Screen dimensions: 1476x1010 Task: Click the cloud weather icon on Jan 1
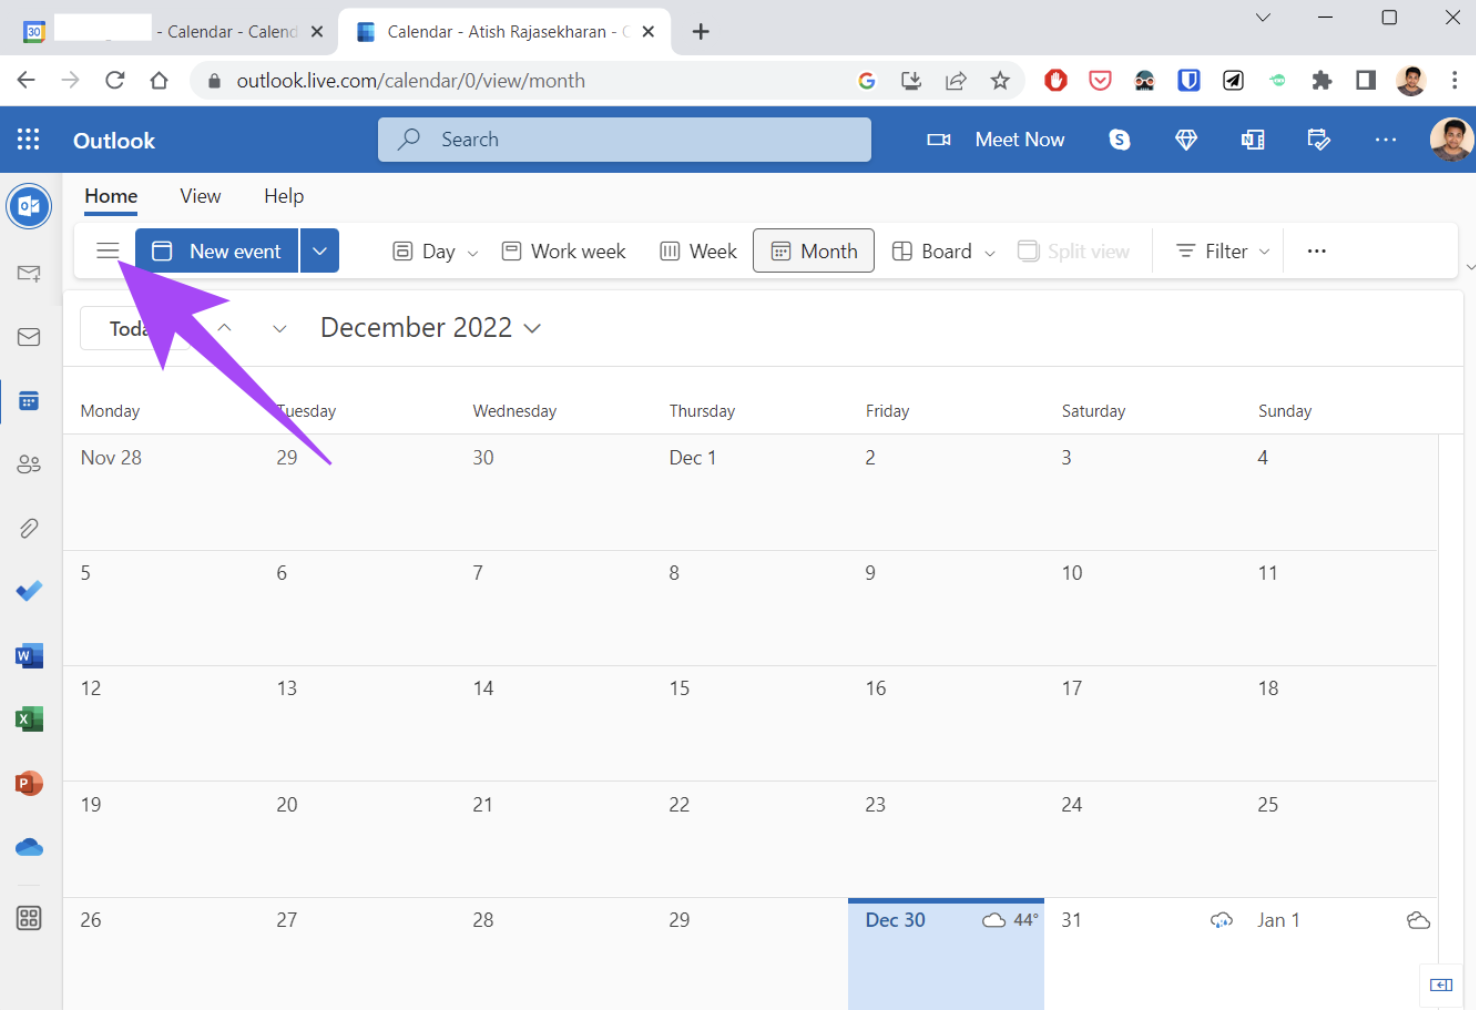point(1418,920)
